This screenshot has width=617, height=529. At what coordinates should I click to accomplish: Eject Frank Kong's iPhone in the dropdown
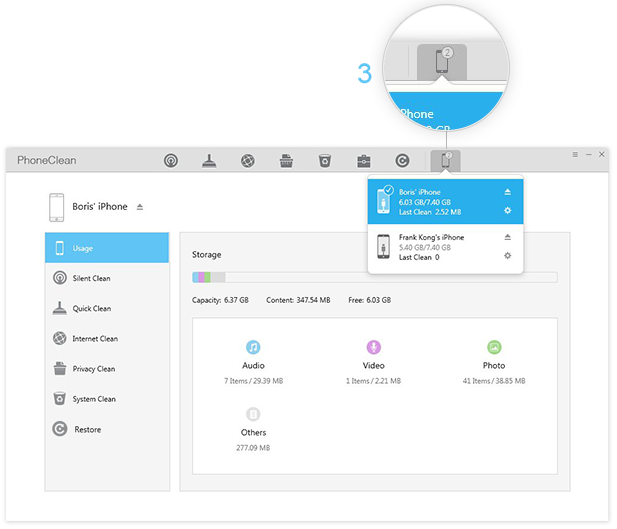click(508, 237)
